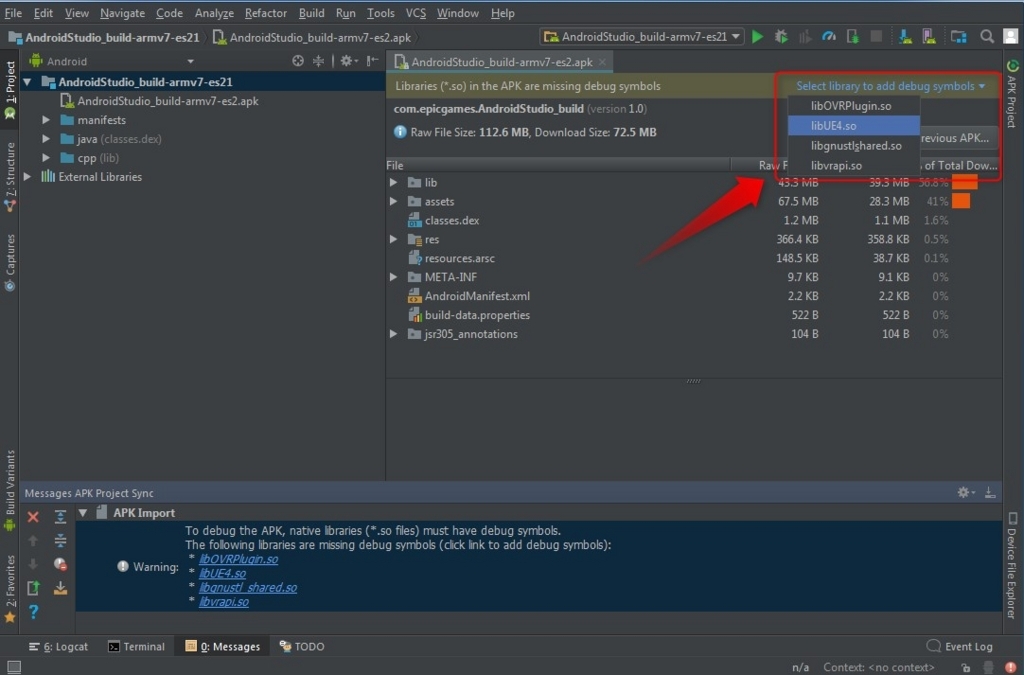Select libUE4.so from the dropdown list
The height and width of the screenshot is (675, 1024).
(854, 125)
